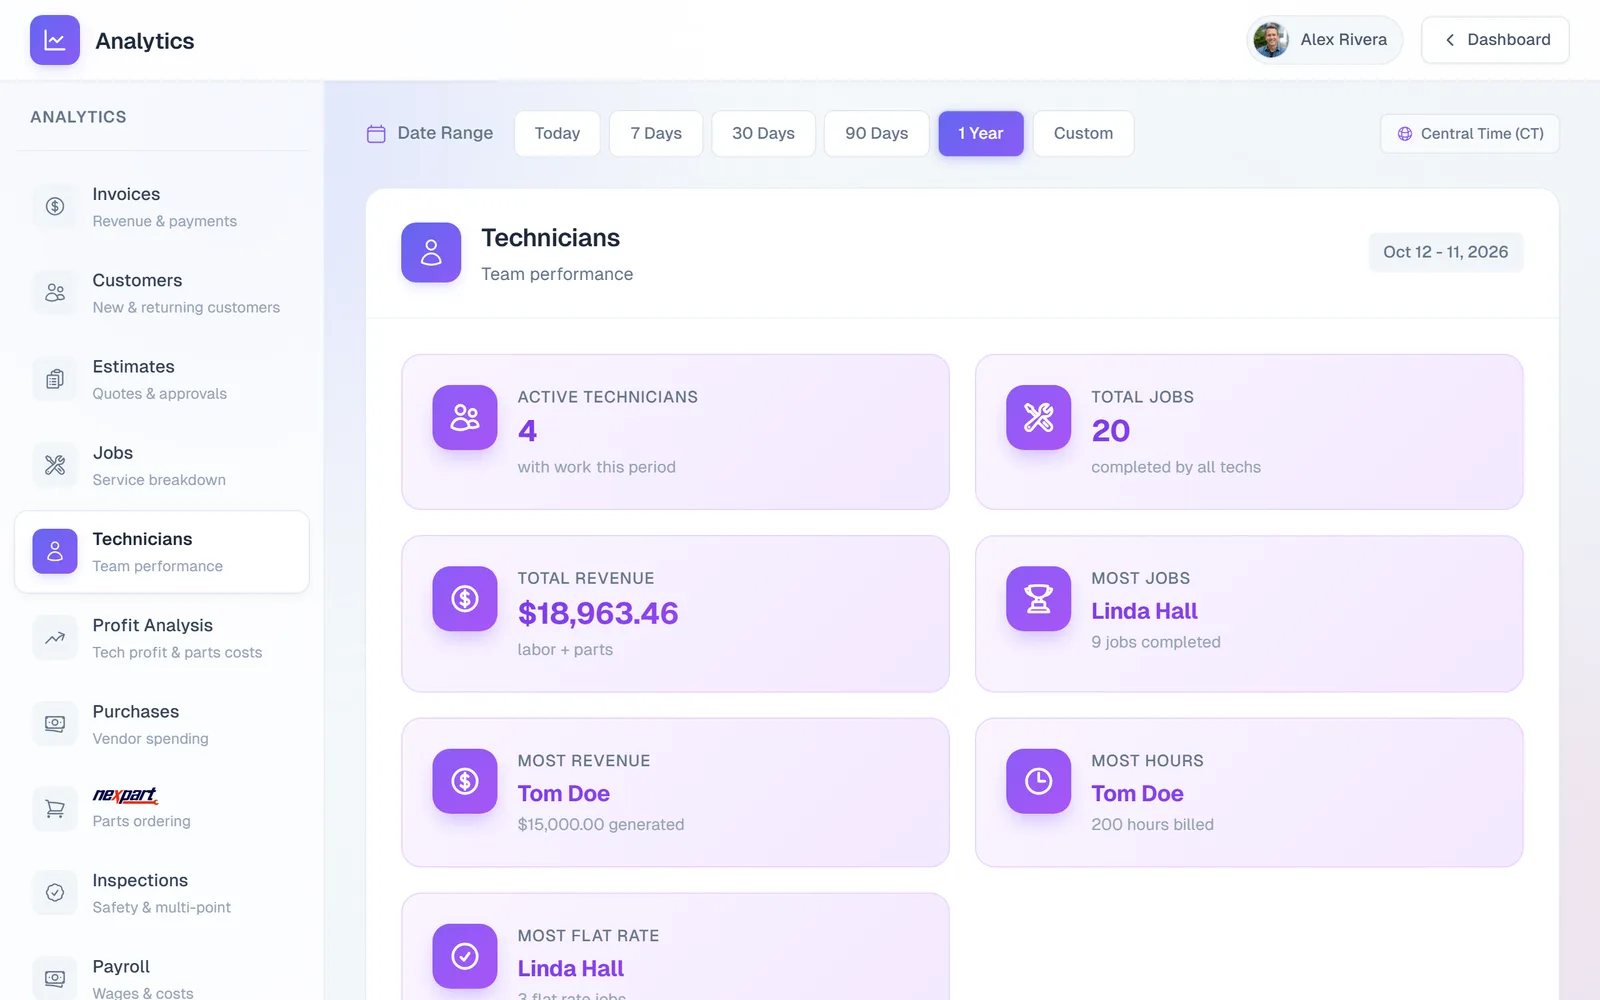Click the $18,963.46 total revenue value
1600x1000 pixels.
pyautogui.click(x=598, y=613)
